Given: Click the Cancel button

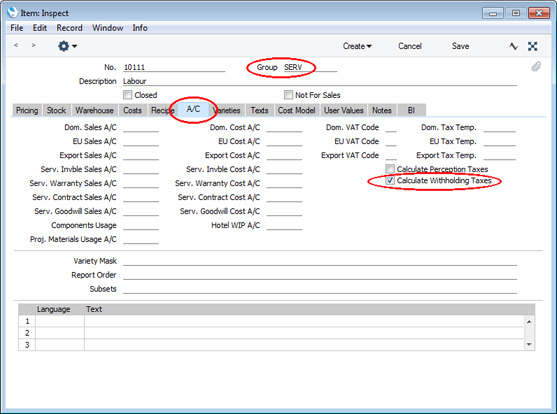Looking at the screenshot, I should click(410, 46).
